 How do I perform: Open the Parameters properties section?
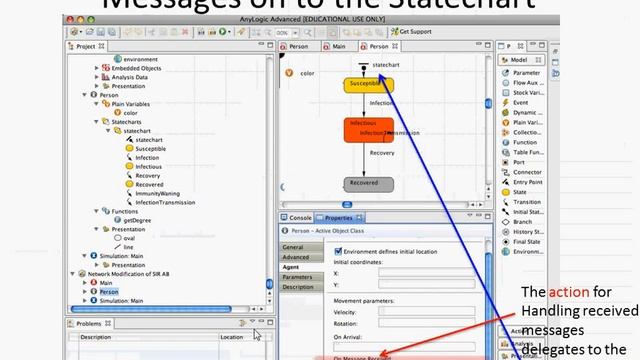coord(302,277)
